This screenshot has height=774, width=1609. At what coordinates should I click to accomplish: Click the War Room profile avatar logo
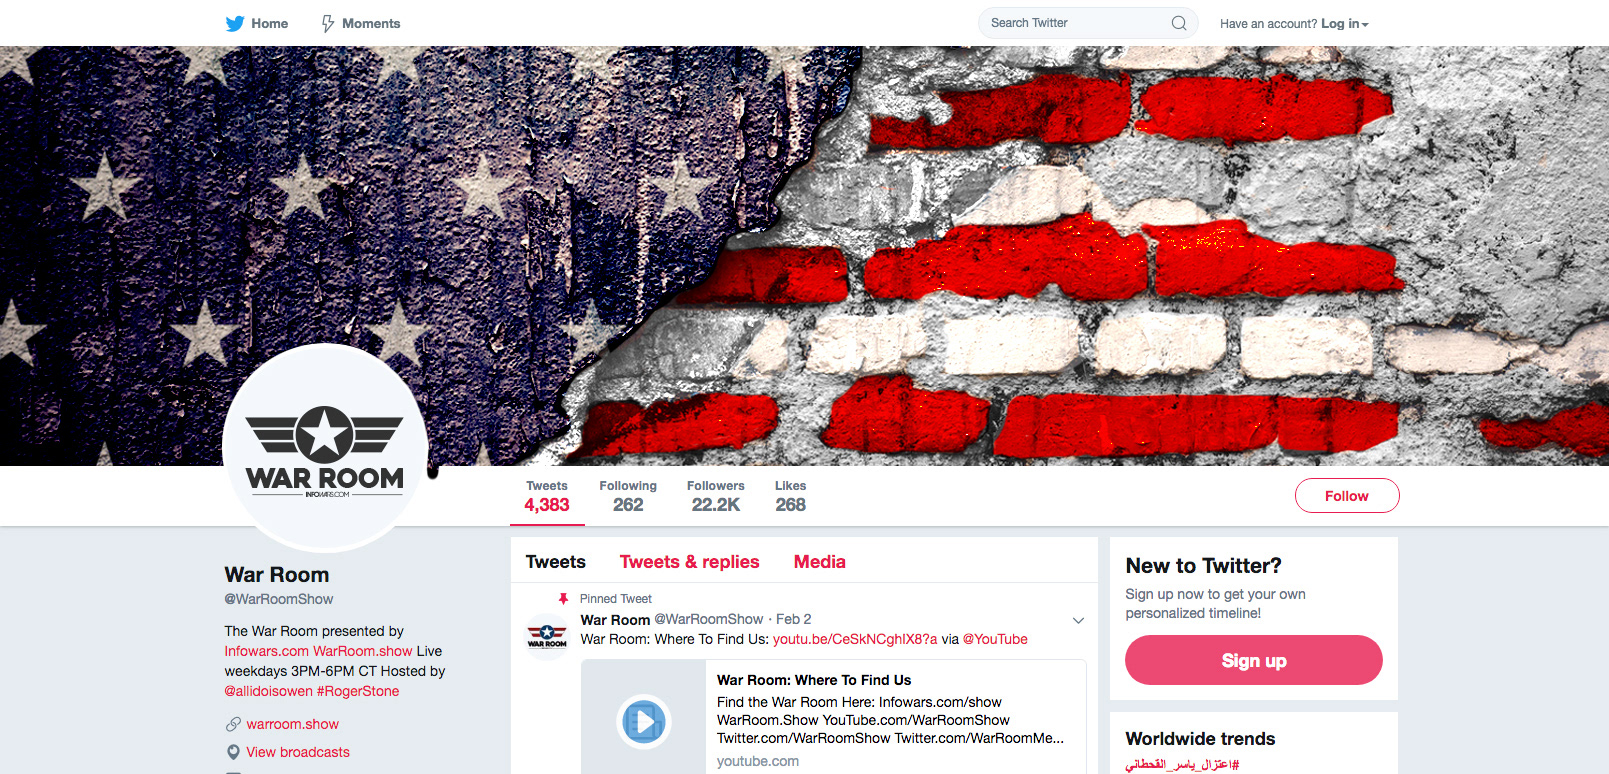[325, 448]
